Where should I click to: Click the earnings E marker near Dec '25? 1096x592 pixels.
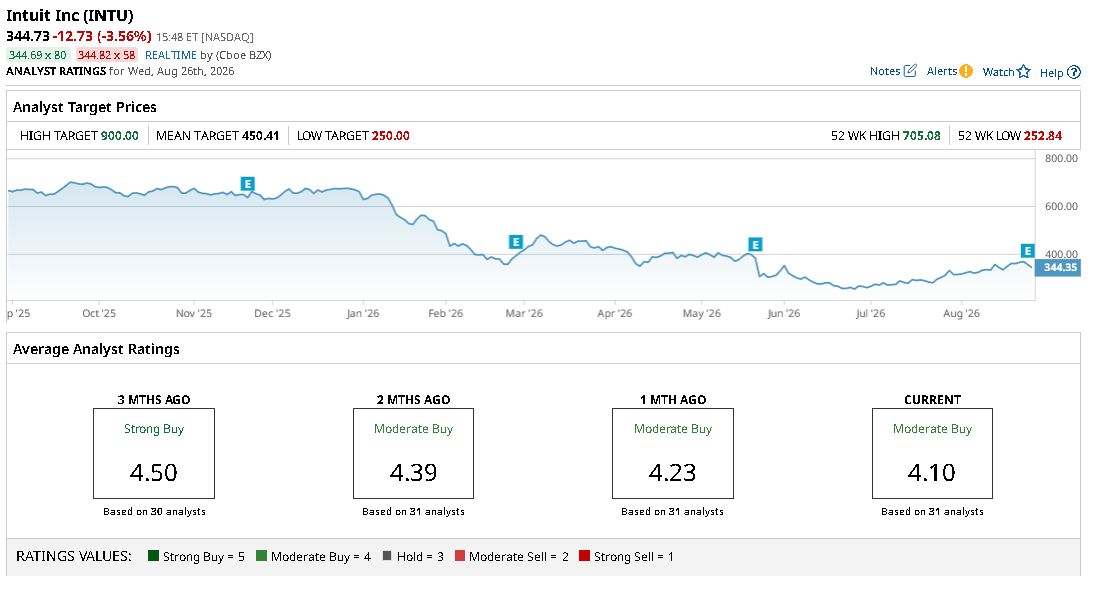pyautogui.click(x=247, y=184)
